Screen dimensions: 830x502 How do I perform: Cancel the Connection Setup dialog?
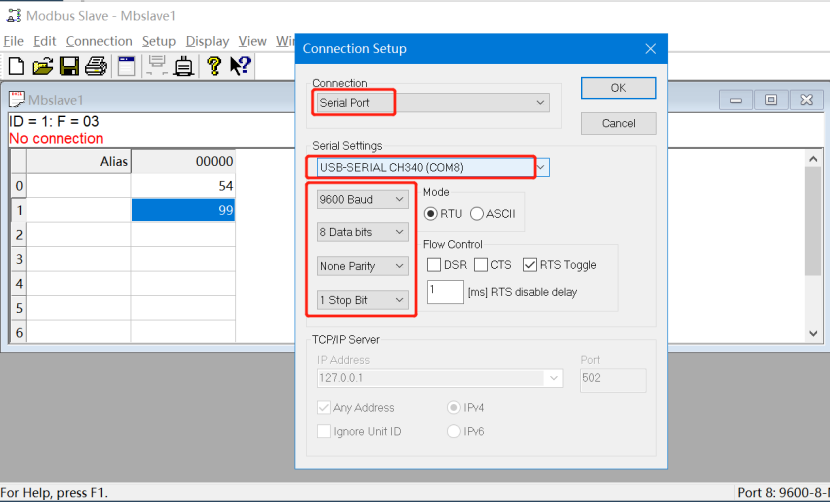619,123
